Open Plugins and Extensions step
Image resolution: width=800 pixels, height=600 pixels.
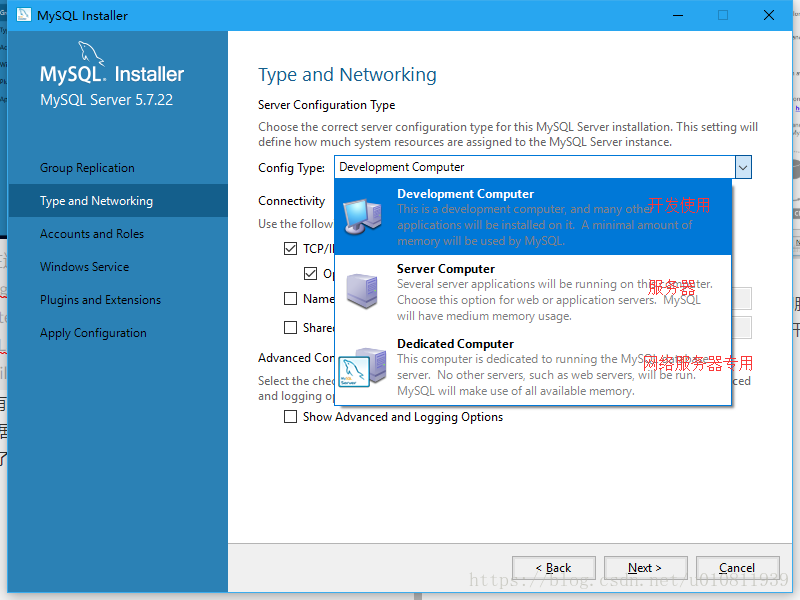tap(118, 300)
